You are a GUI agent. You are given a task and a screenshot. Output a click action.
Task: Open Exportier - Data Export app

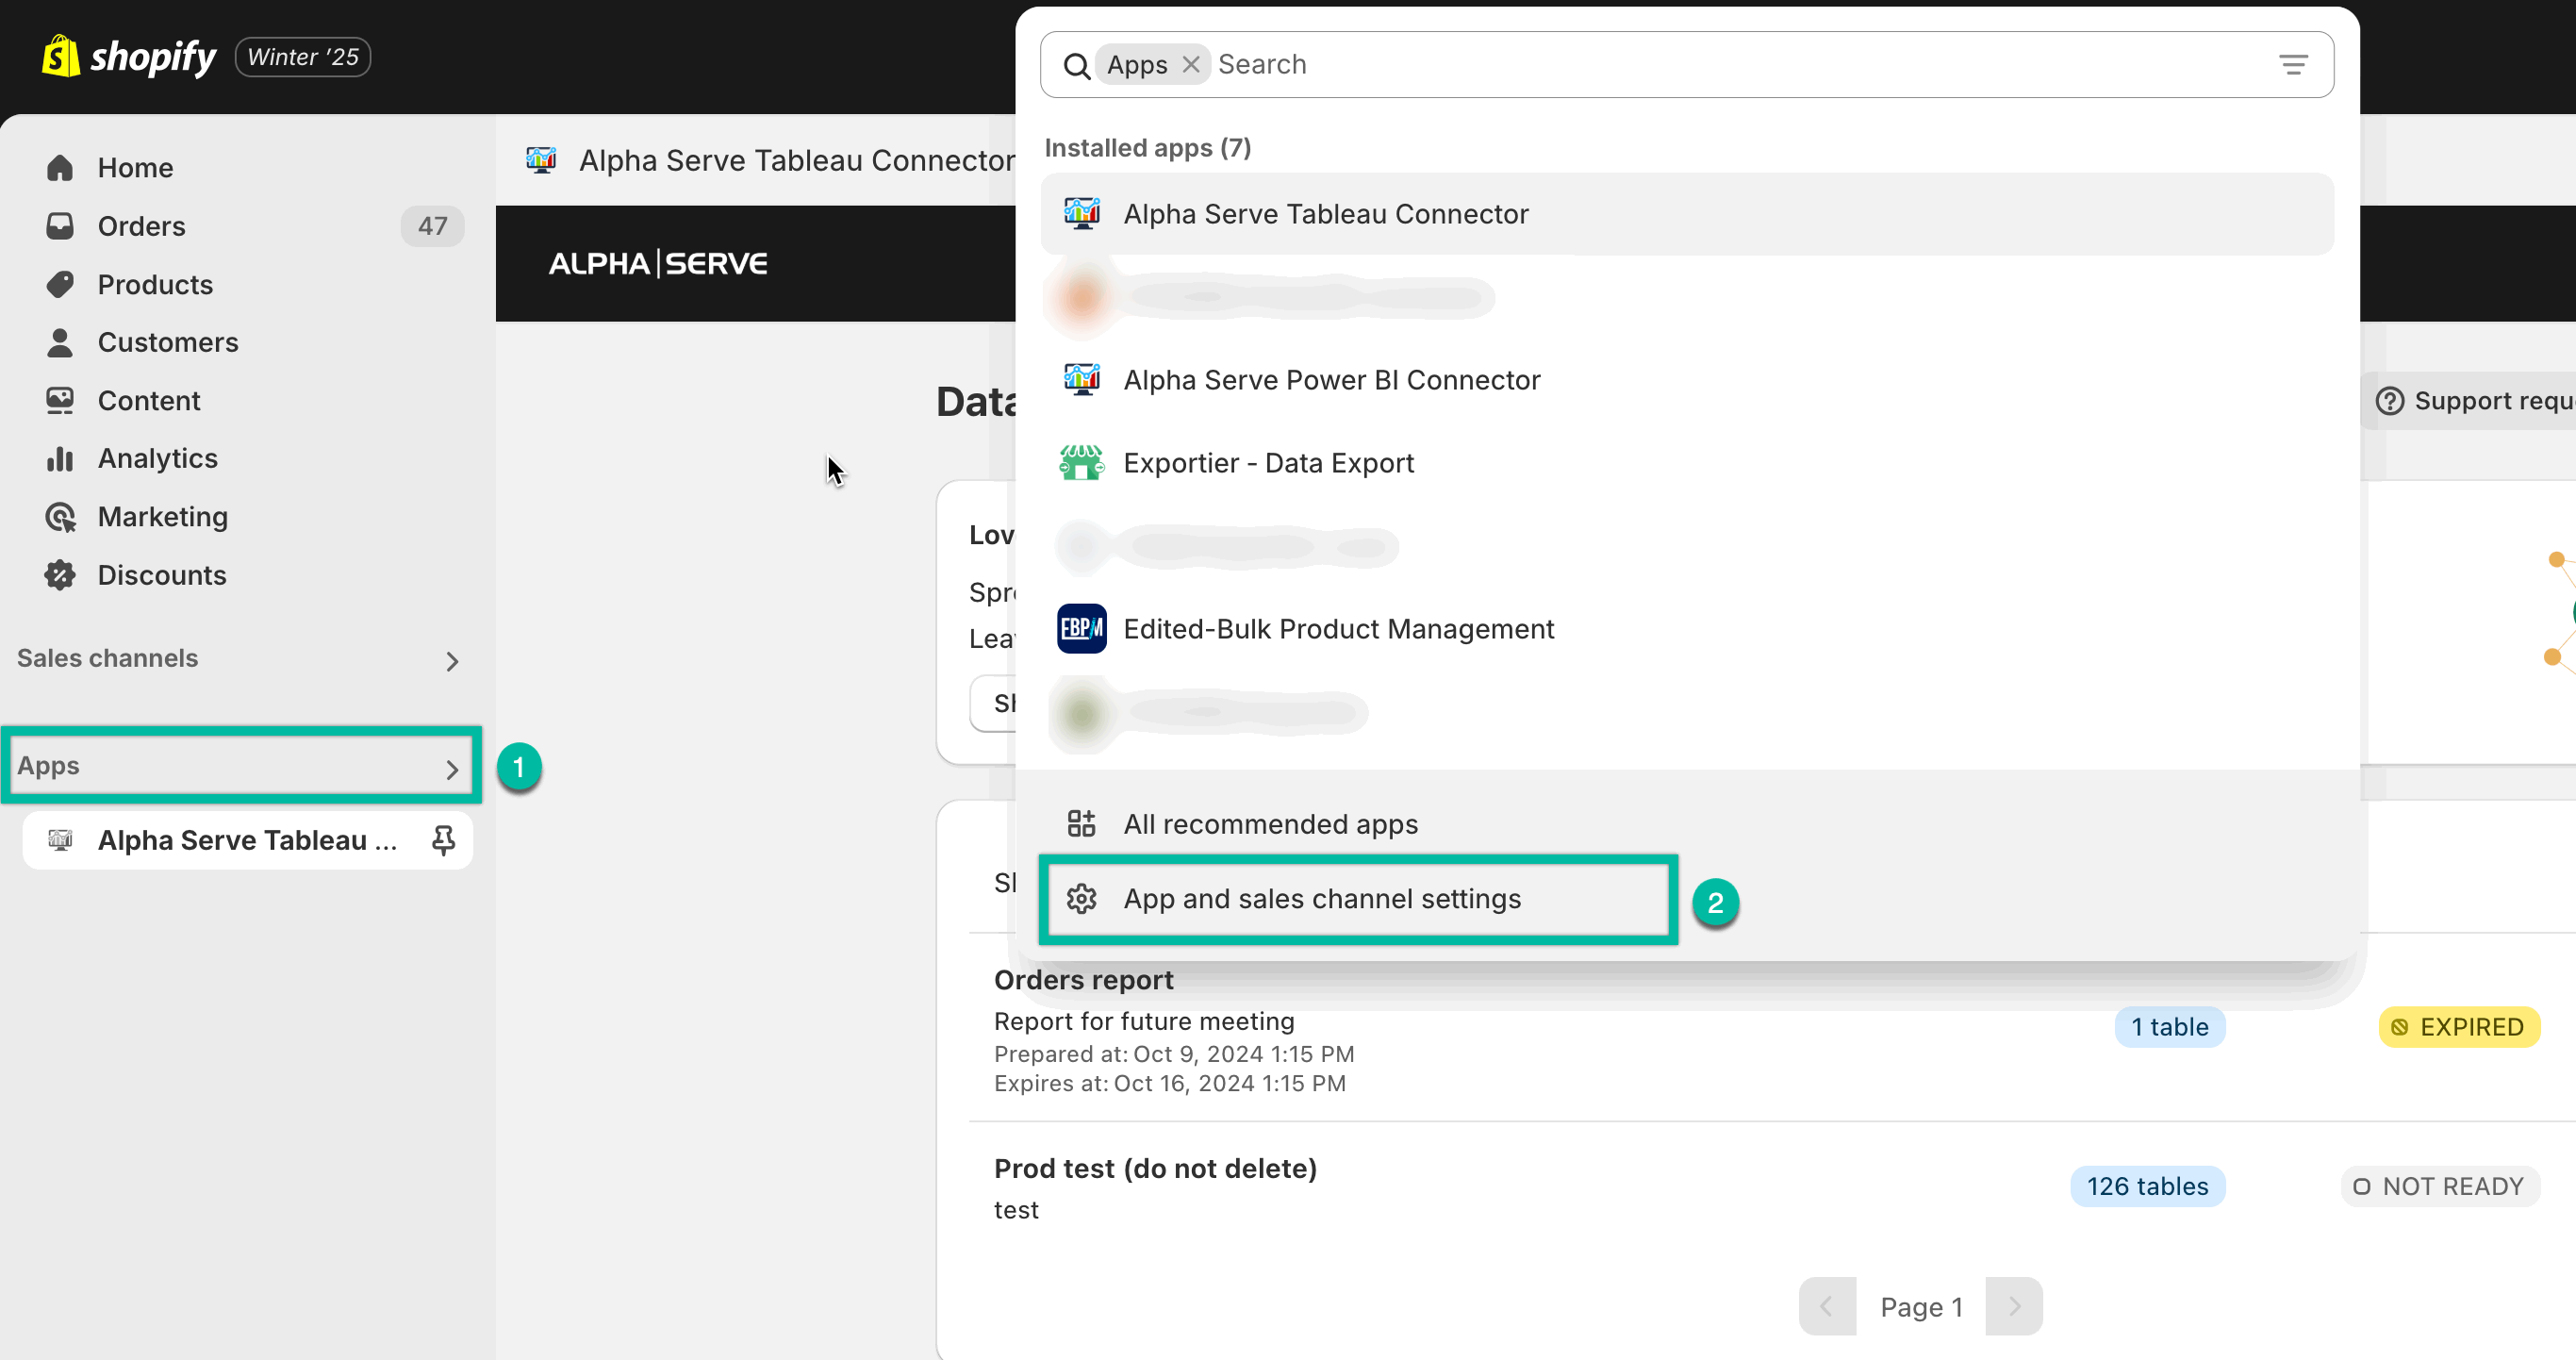point(1687,463)
